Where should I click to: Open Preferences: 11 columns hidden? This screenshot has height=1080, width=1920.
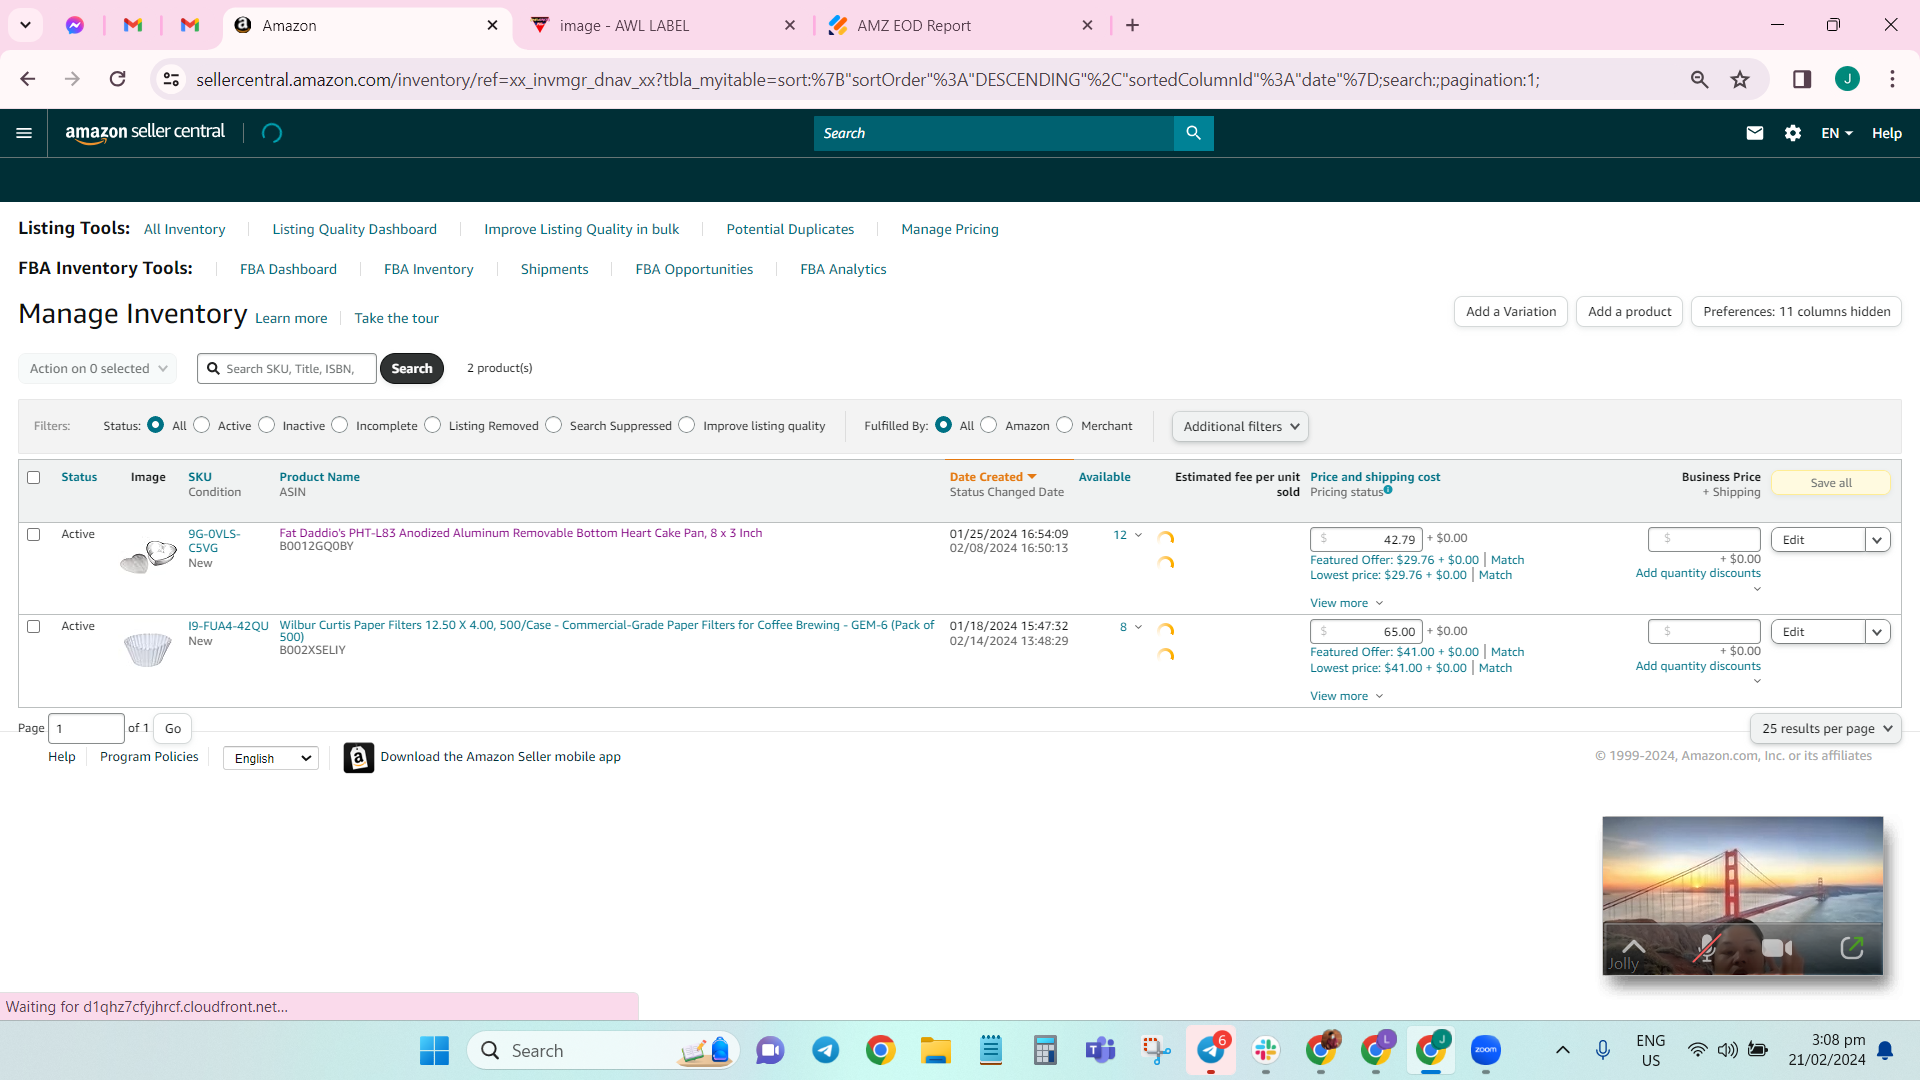(x=1797, y=312)
